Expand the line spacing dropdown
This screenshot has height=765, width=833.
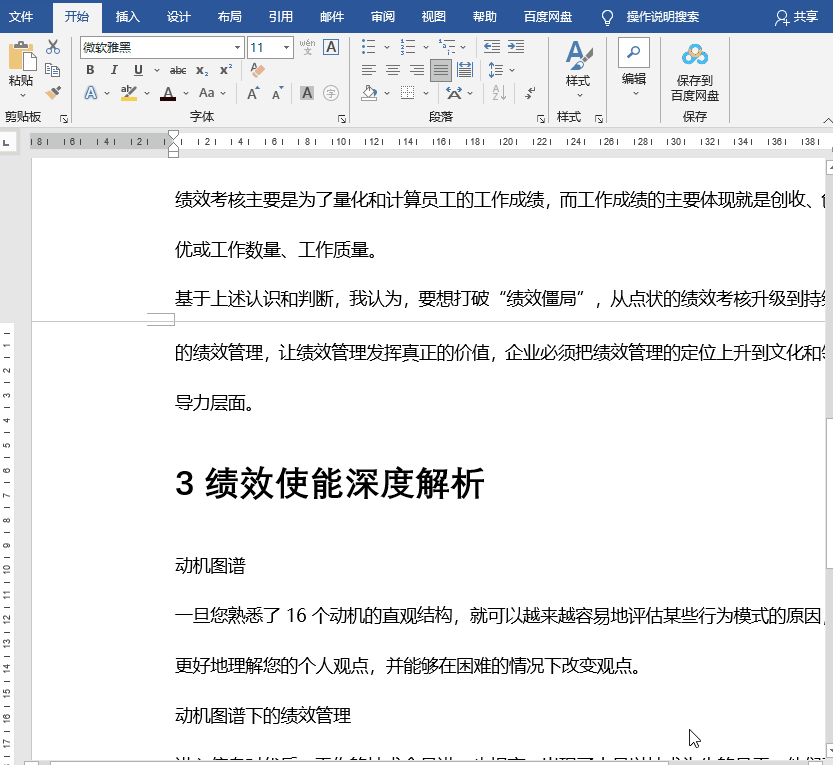click(x=513, y=70)
